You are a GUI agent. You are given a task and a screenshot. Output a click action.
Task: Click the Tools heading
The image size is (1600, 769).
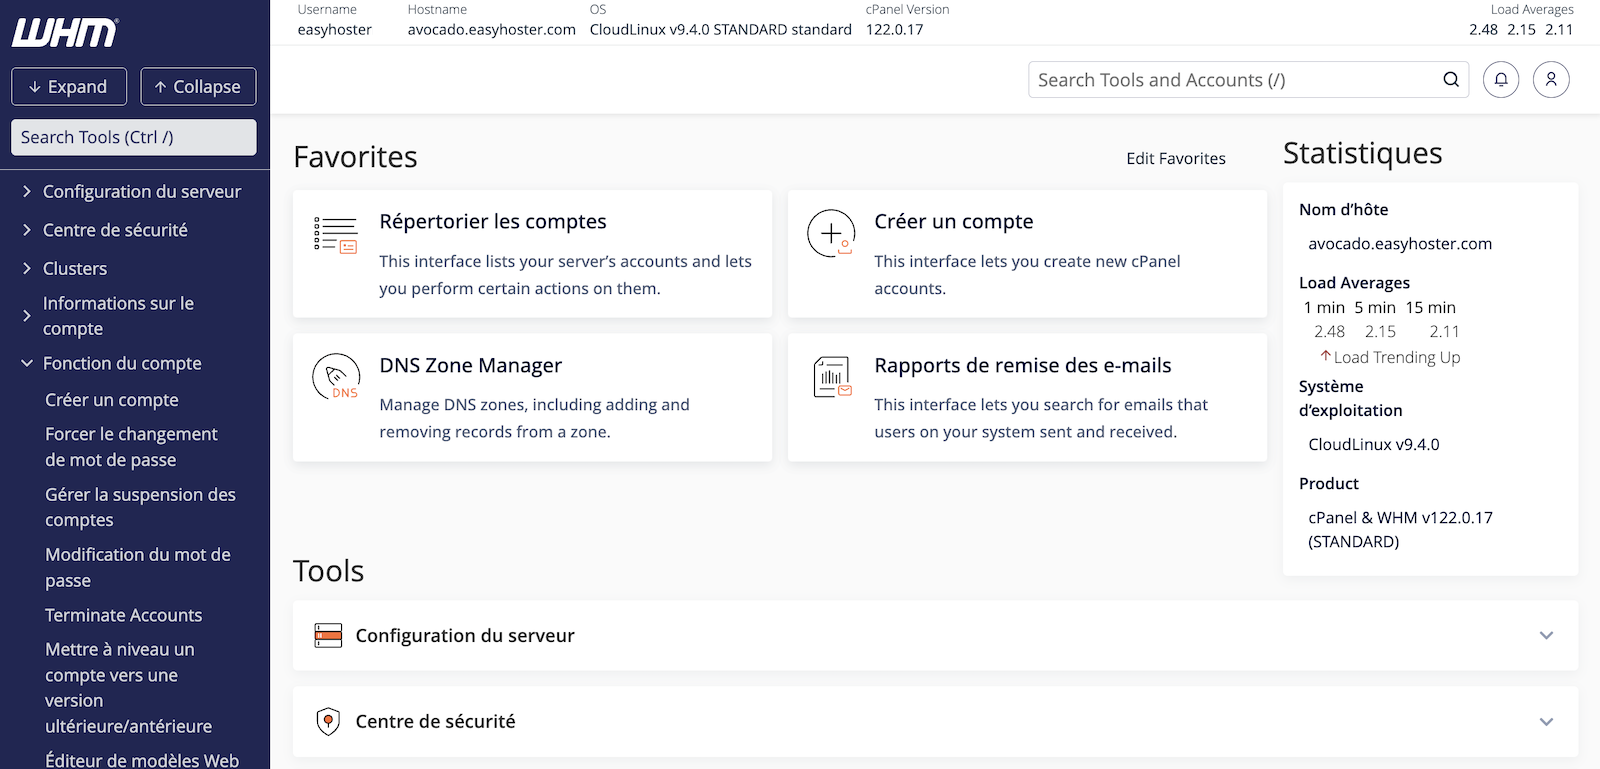(328, 571)
